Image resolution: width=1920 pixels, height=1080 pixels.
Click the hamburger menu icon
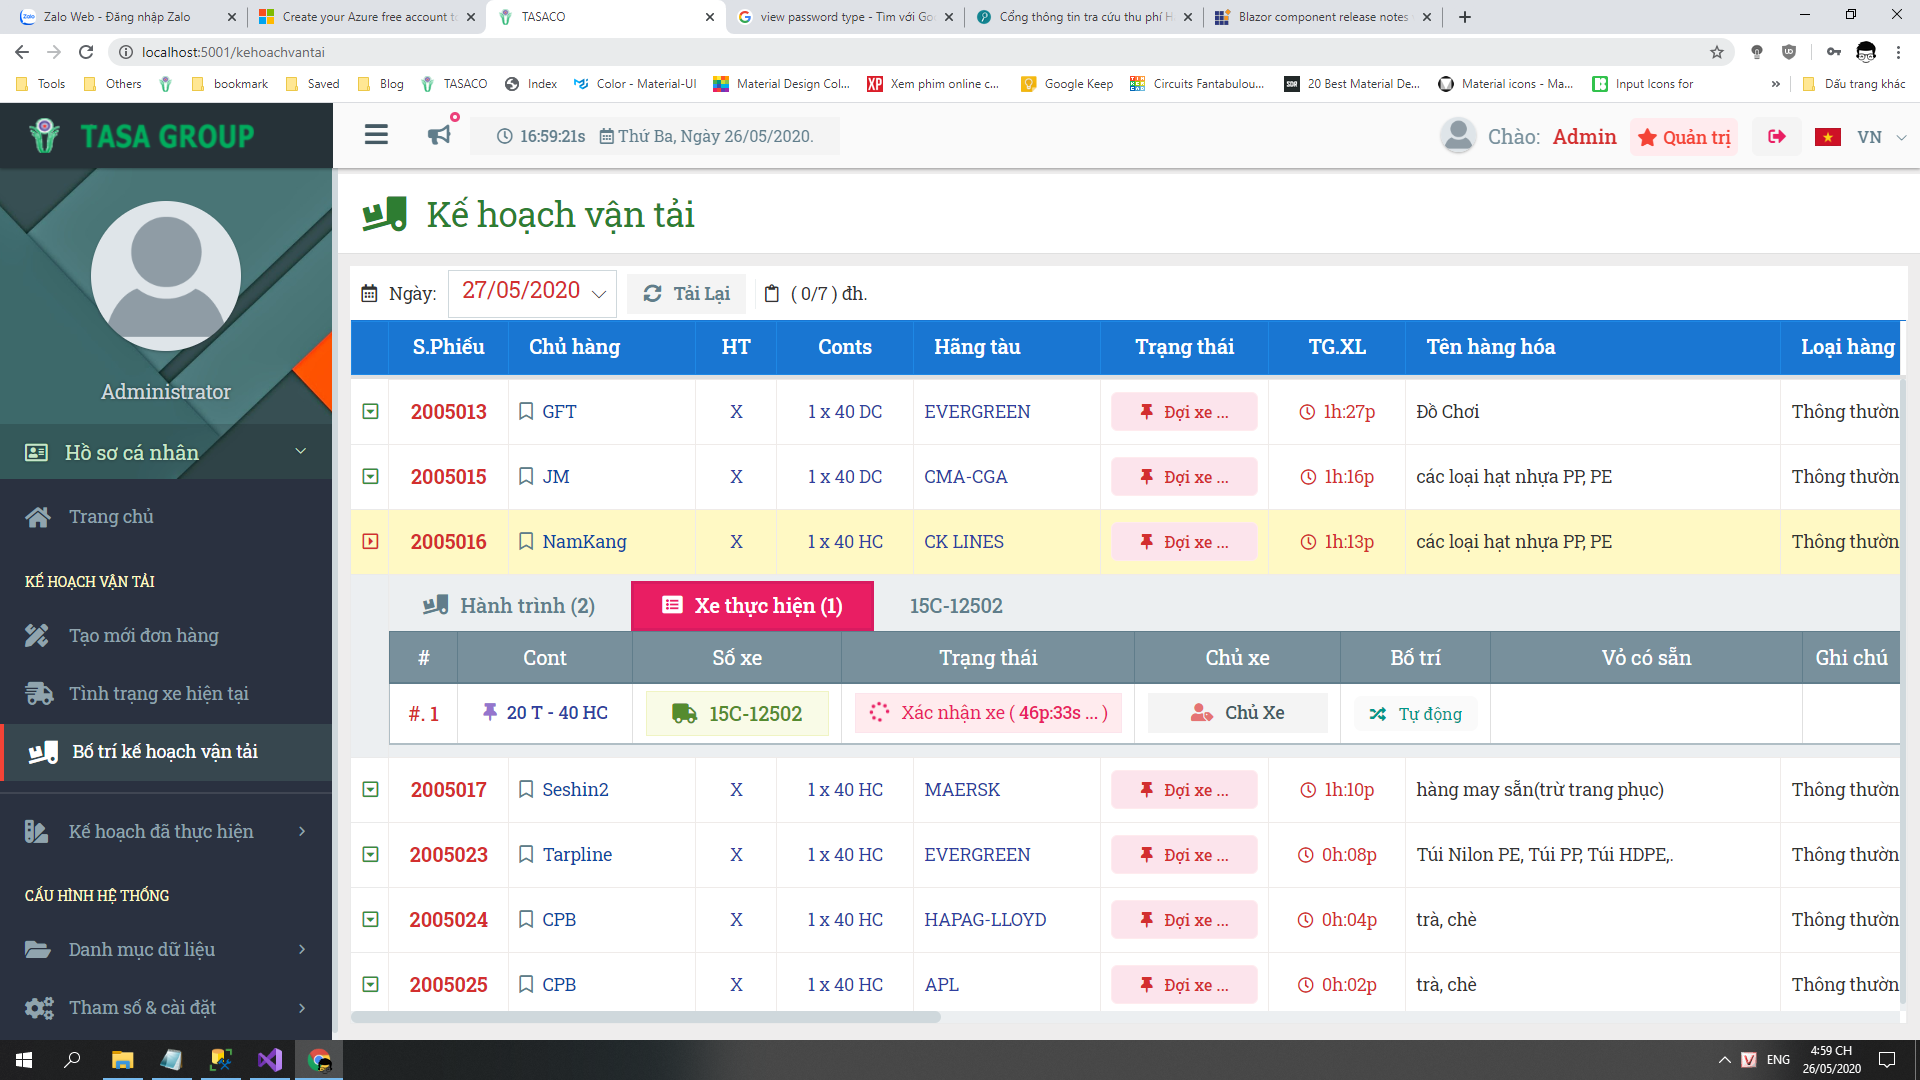pos(376,135)
